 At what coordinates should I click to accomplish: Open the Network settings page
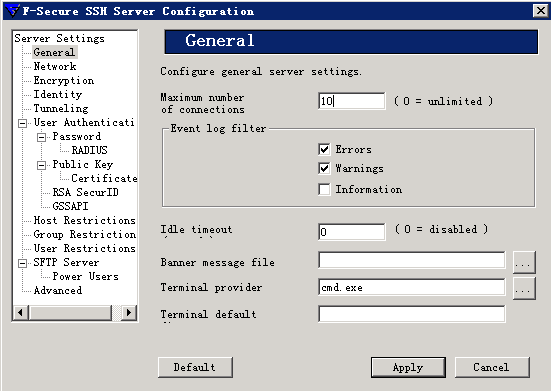point(55,66)
